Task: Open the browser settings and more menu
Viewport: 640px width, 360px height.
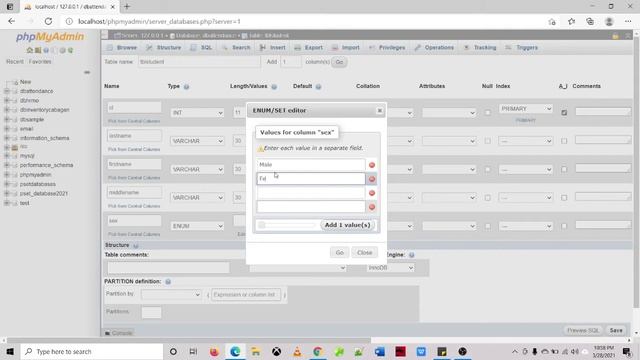Action: coord(628,22)
